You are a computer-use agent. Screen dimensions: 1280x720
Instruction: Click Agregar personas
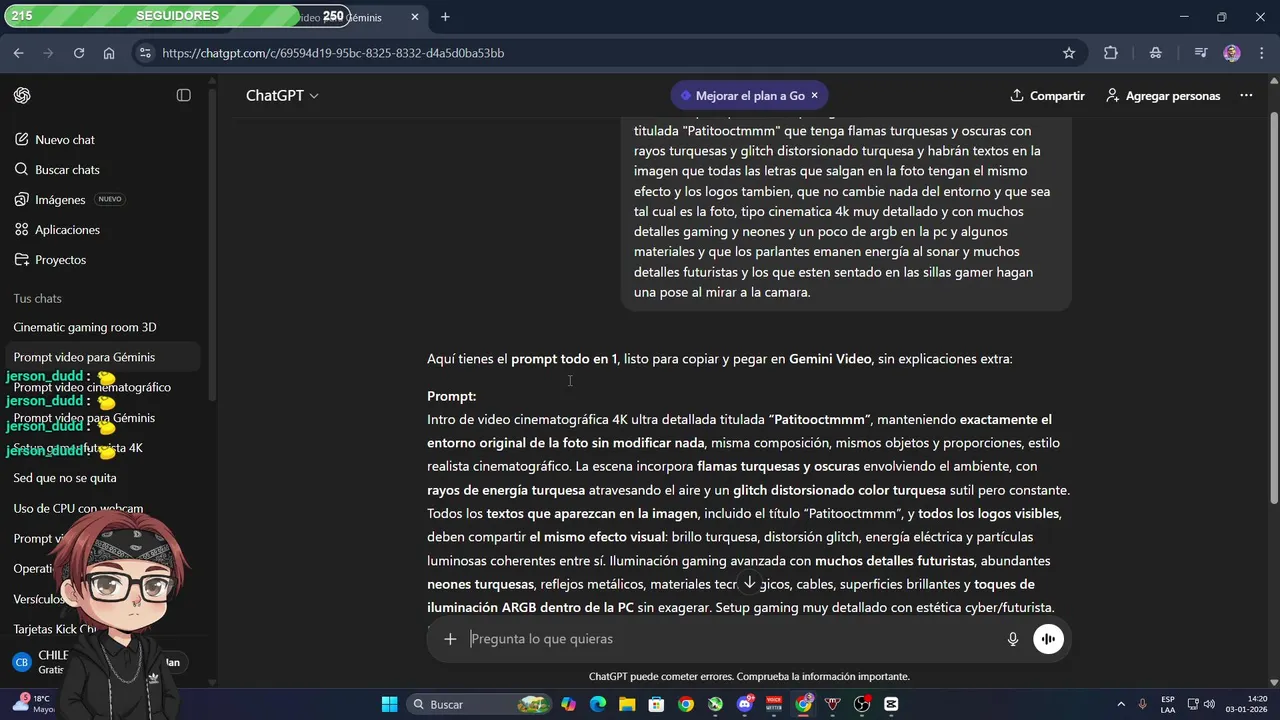[x=1163, y=96]
